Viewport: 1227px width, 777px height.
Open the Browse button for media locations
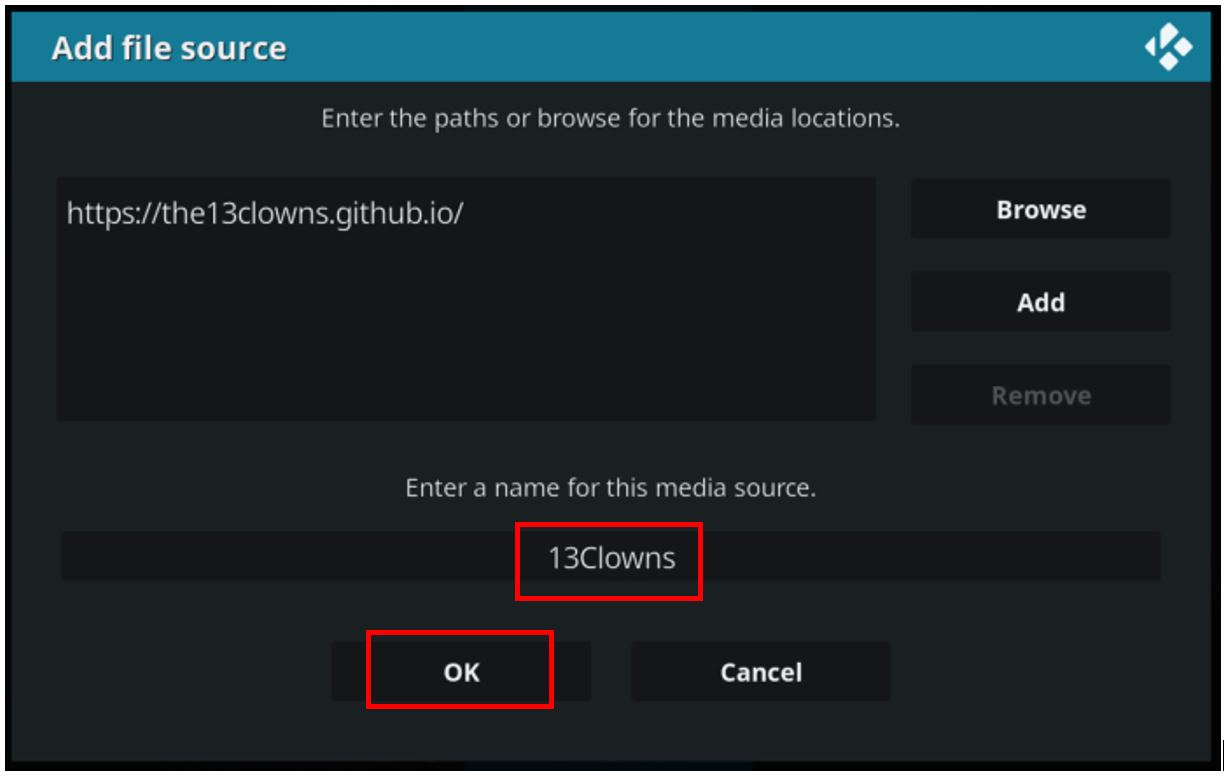[x=1040, y=209]
